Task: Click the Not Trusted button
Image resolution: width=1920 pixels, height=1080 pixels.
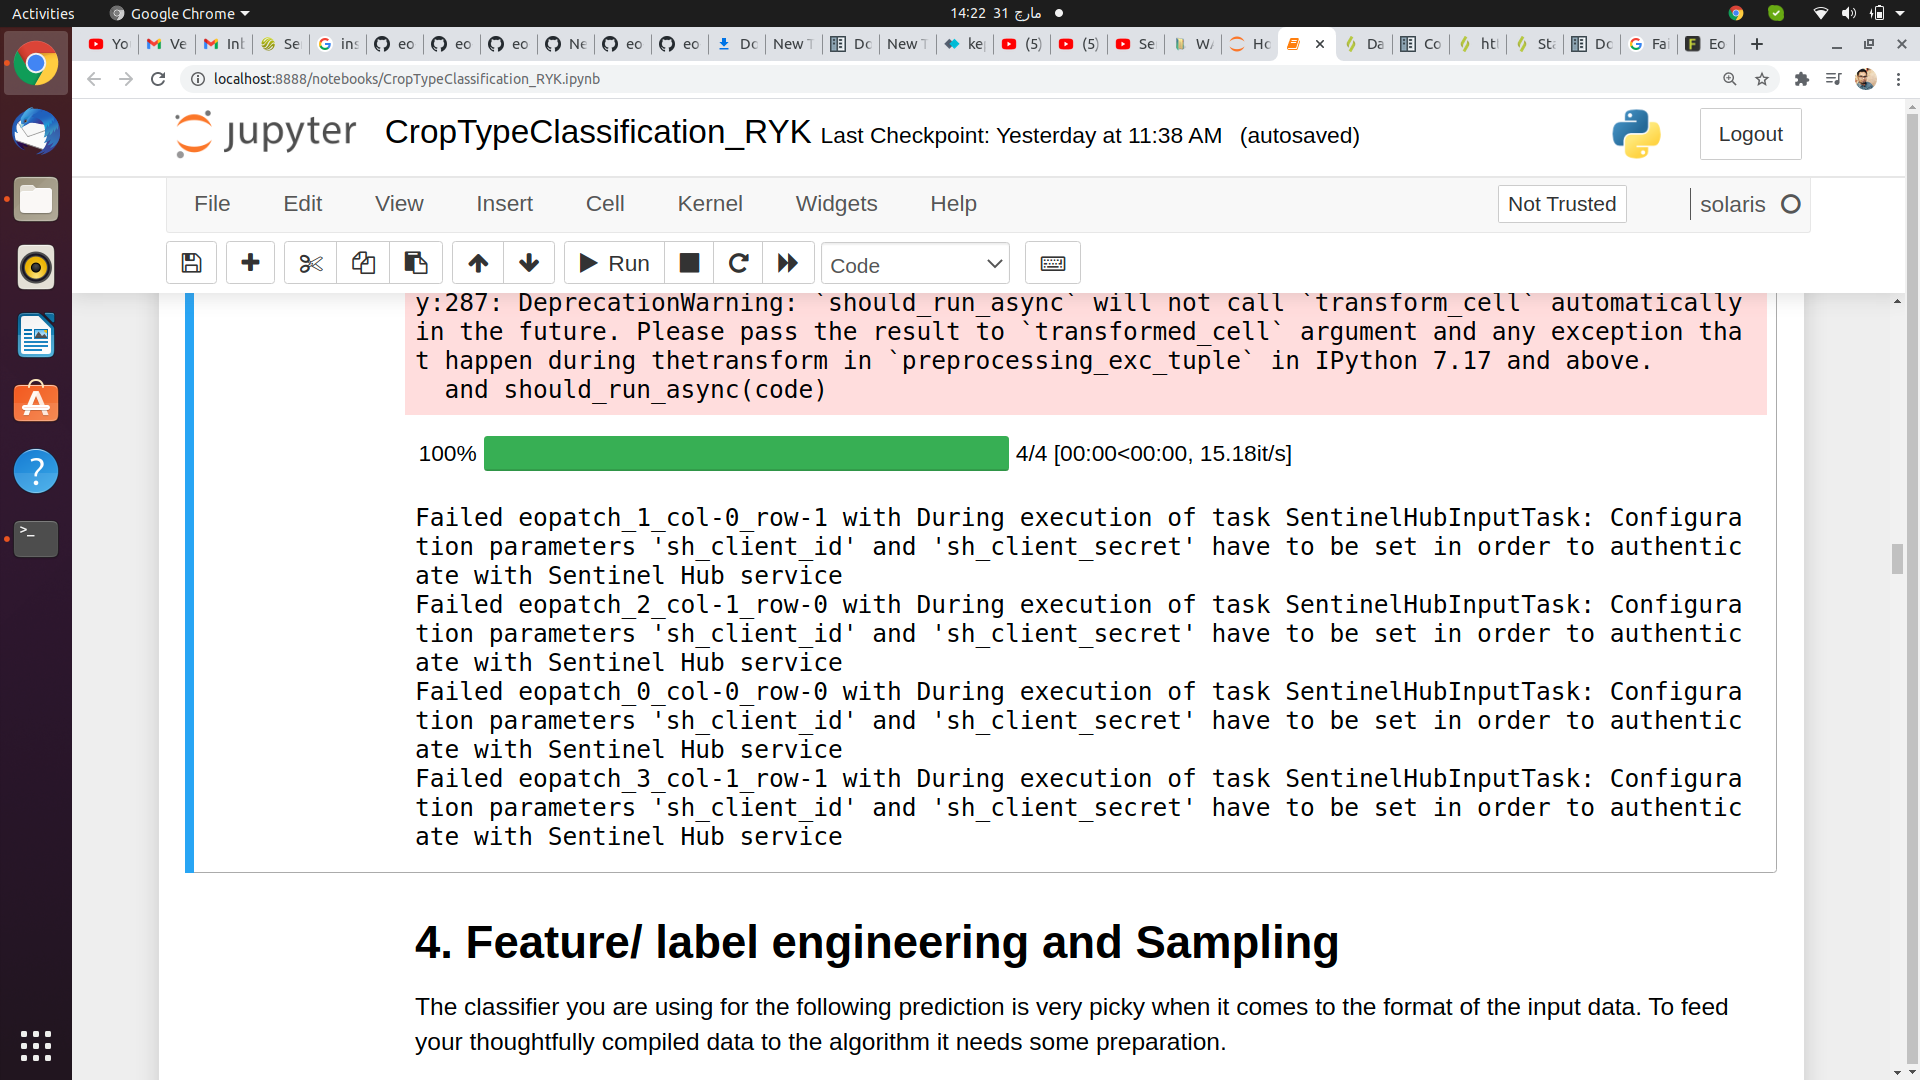Action: [x=1562, y=203]
